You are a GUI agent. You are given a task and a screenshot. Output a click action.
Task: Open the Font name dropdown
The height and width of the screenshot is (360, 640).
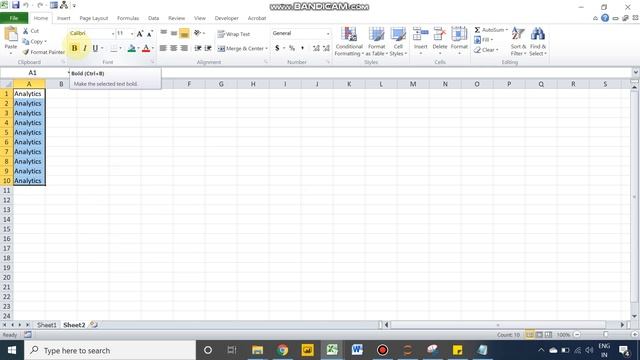click(113, 33)
